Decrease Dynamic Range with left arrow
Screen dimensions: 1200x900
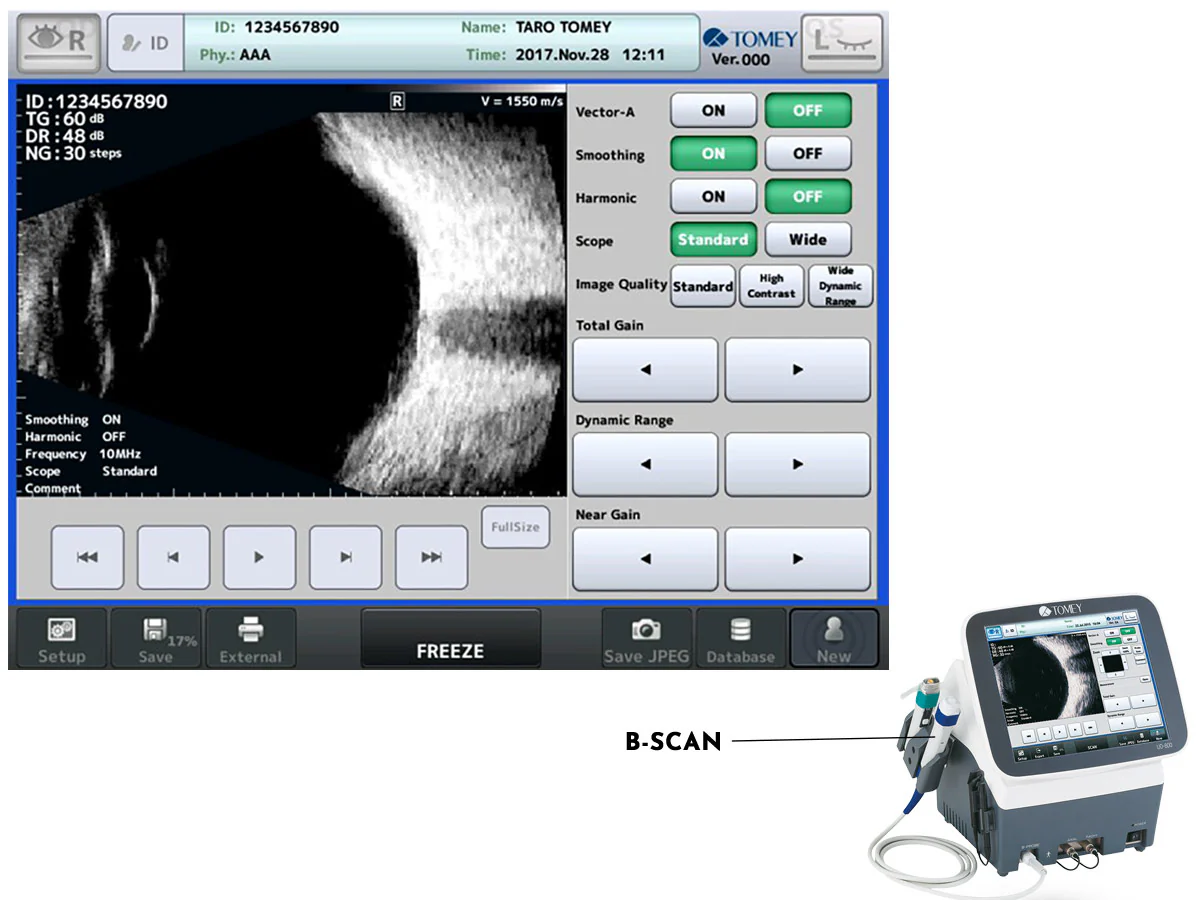[x=645, y=464]
